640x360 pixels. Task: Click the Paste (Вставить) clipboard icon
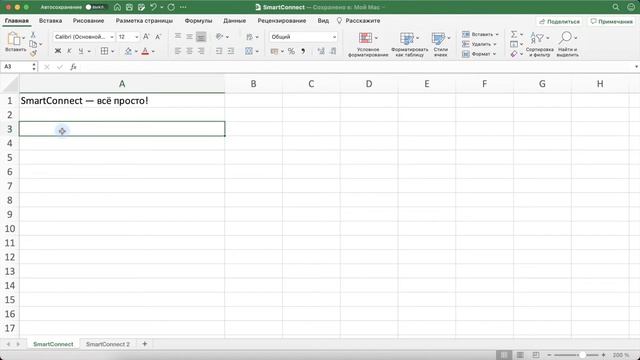coord(14,38)
